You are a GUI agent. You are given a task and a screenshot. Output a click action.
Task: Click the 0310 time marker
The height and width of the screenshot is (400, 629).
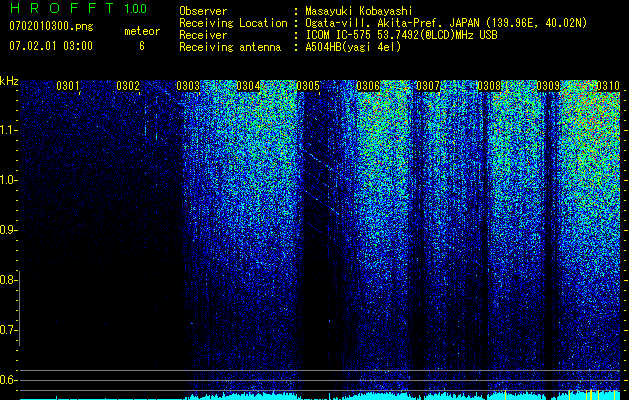(608, 85)
